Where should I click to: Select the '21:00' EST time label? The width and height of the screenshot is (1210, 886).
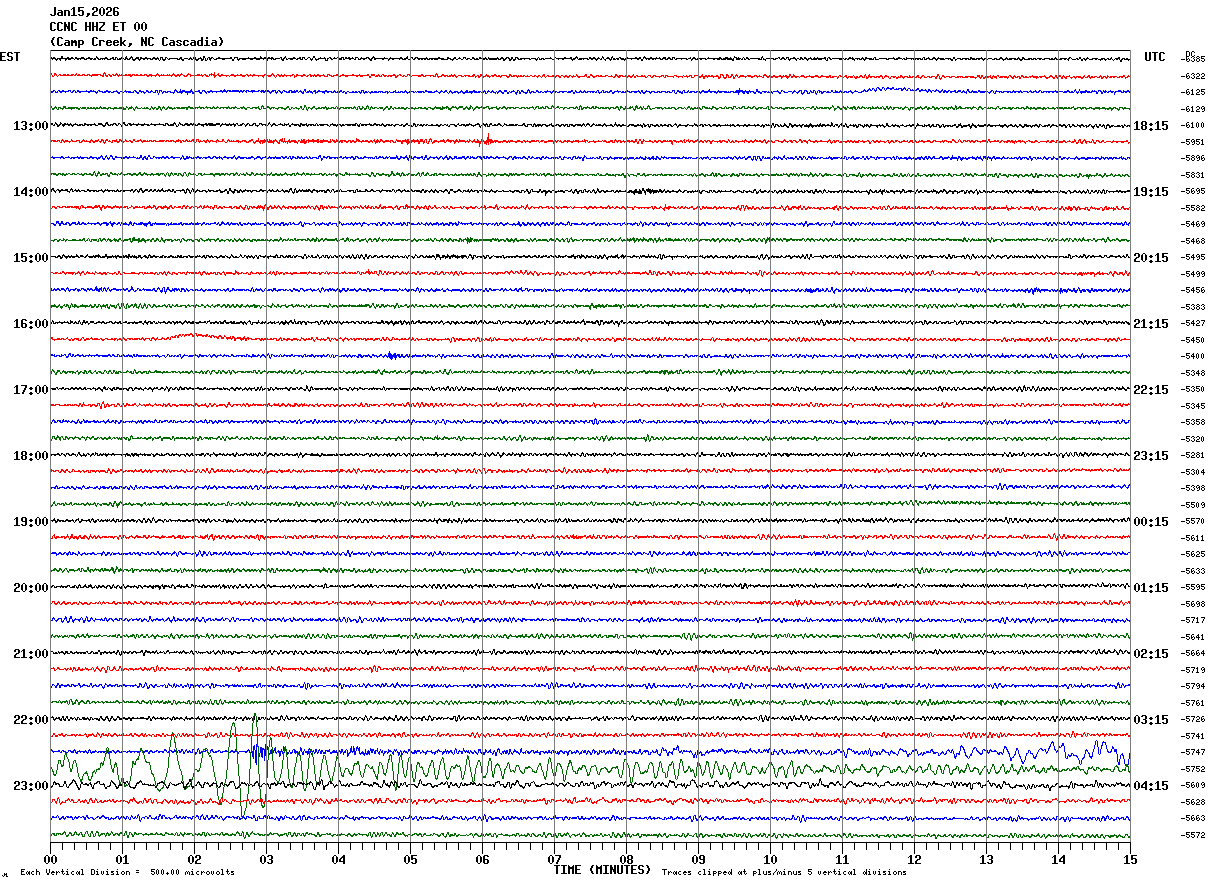(x=30, y=654)
